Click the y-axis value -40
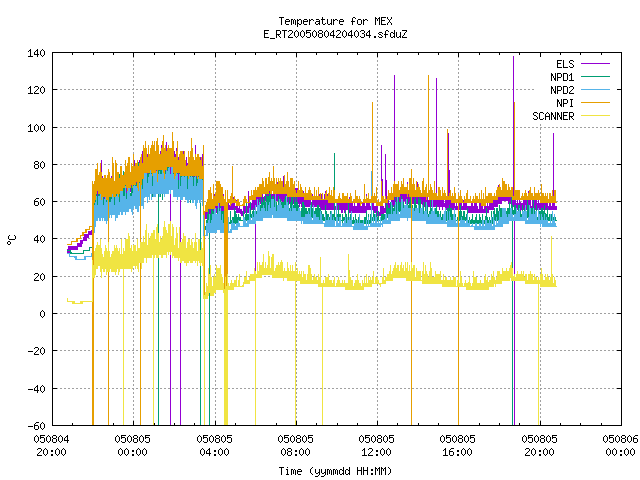 [x=36, y=389]
